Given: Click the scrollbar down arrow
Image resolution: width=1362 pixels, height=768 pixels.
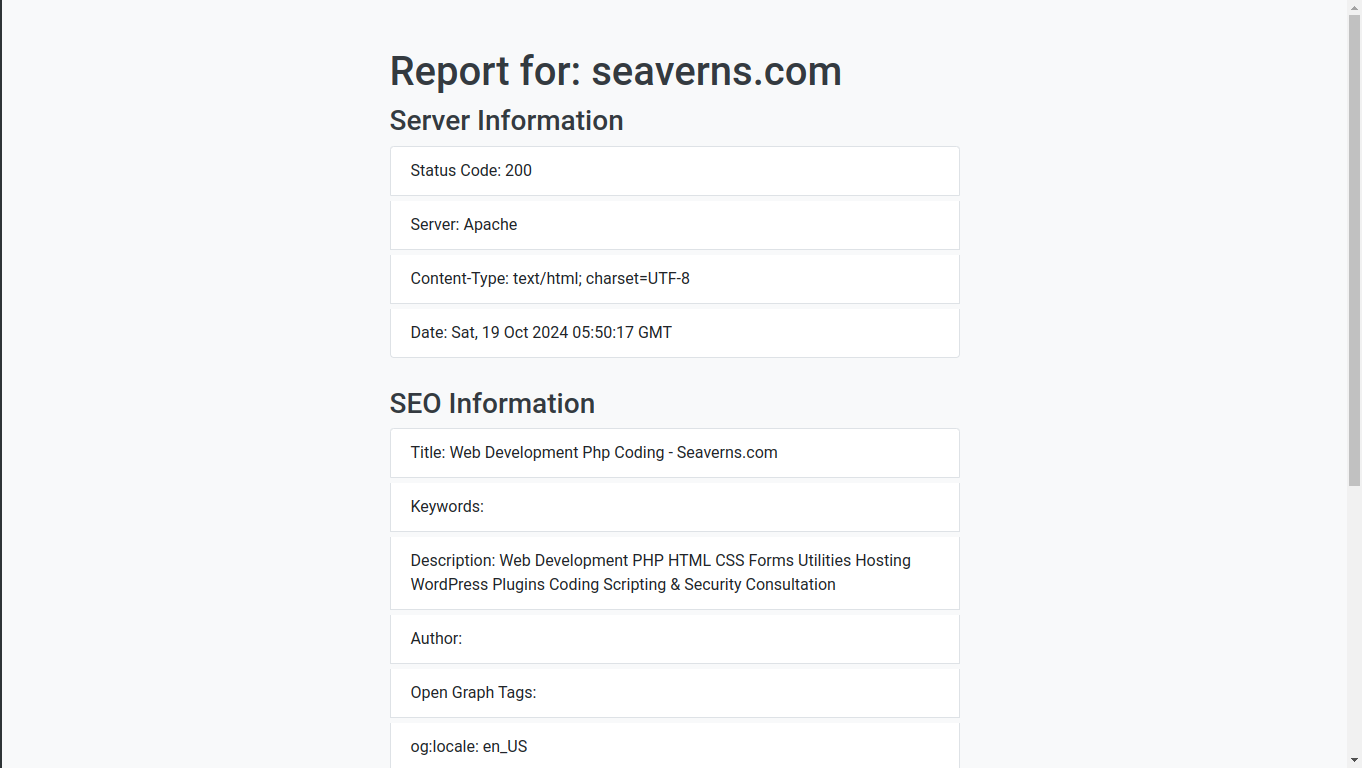Looking at the screenshot, I should [x=1354, y=760].
